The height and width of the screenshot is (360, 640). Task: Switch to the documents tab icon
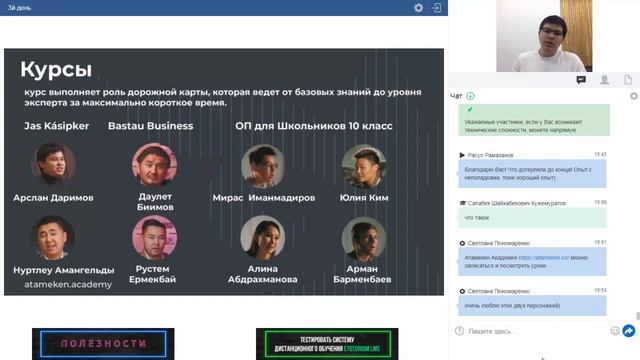[628, 80]
